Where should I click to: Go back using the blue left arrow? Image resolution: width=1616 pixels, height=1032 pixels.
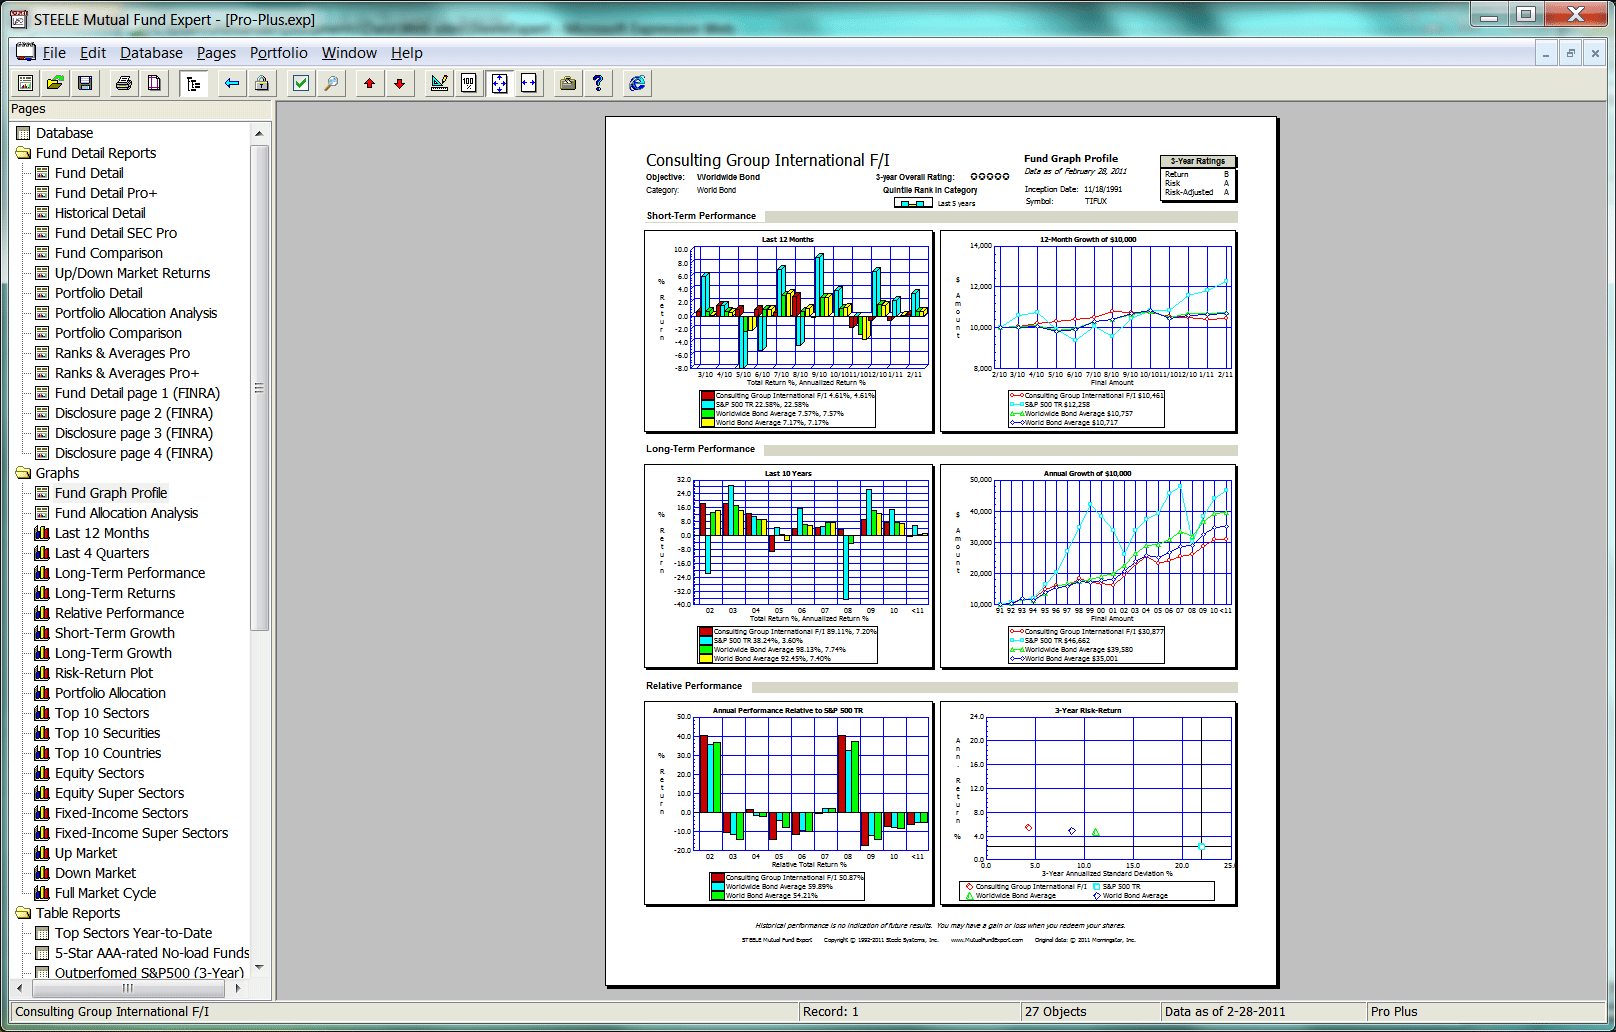click(x=232, y=83)
